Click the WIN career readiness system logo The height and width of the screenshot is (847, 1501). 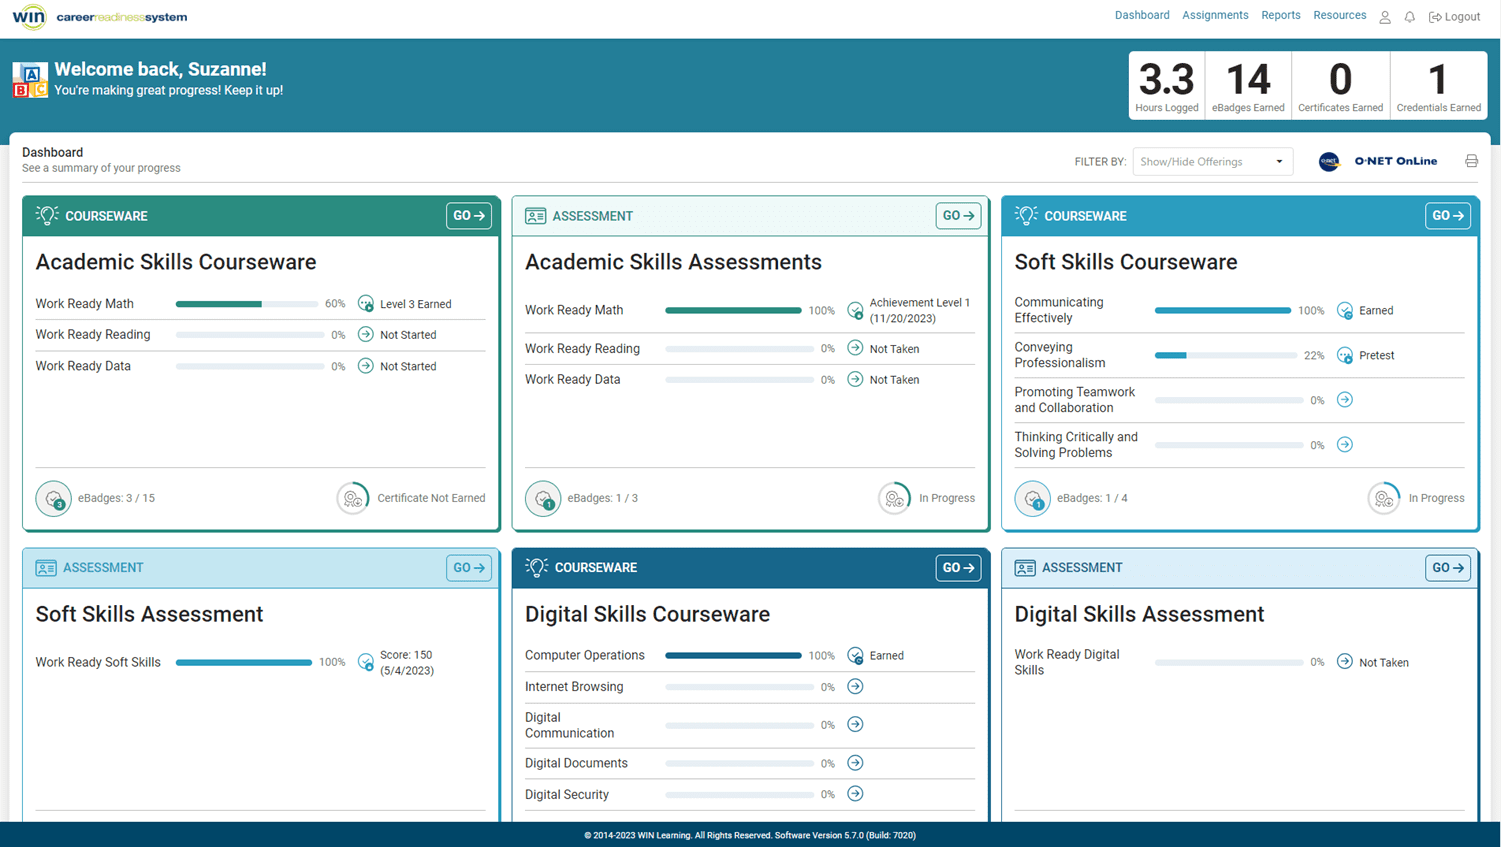point(100,17)
